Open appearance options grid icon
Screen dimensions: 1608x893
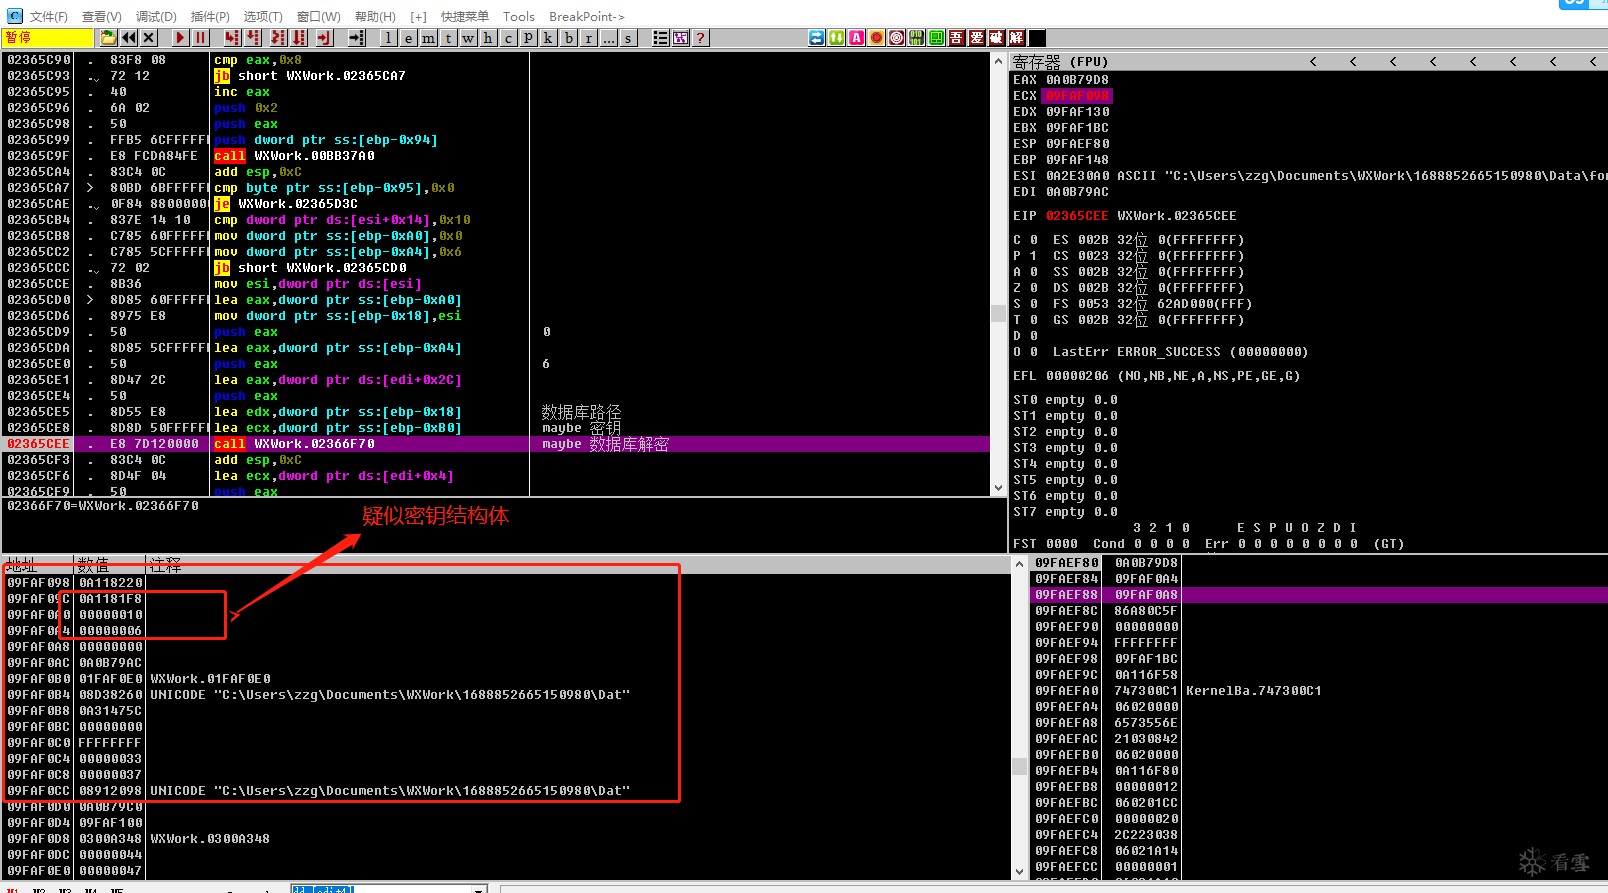pos(681,38)
